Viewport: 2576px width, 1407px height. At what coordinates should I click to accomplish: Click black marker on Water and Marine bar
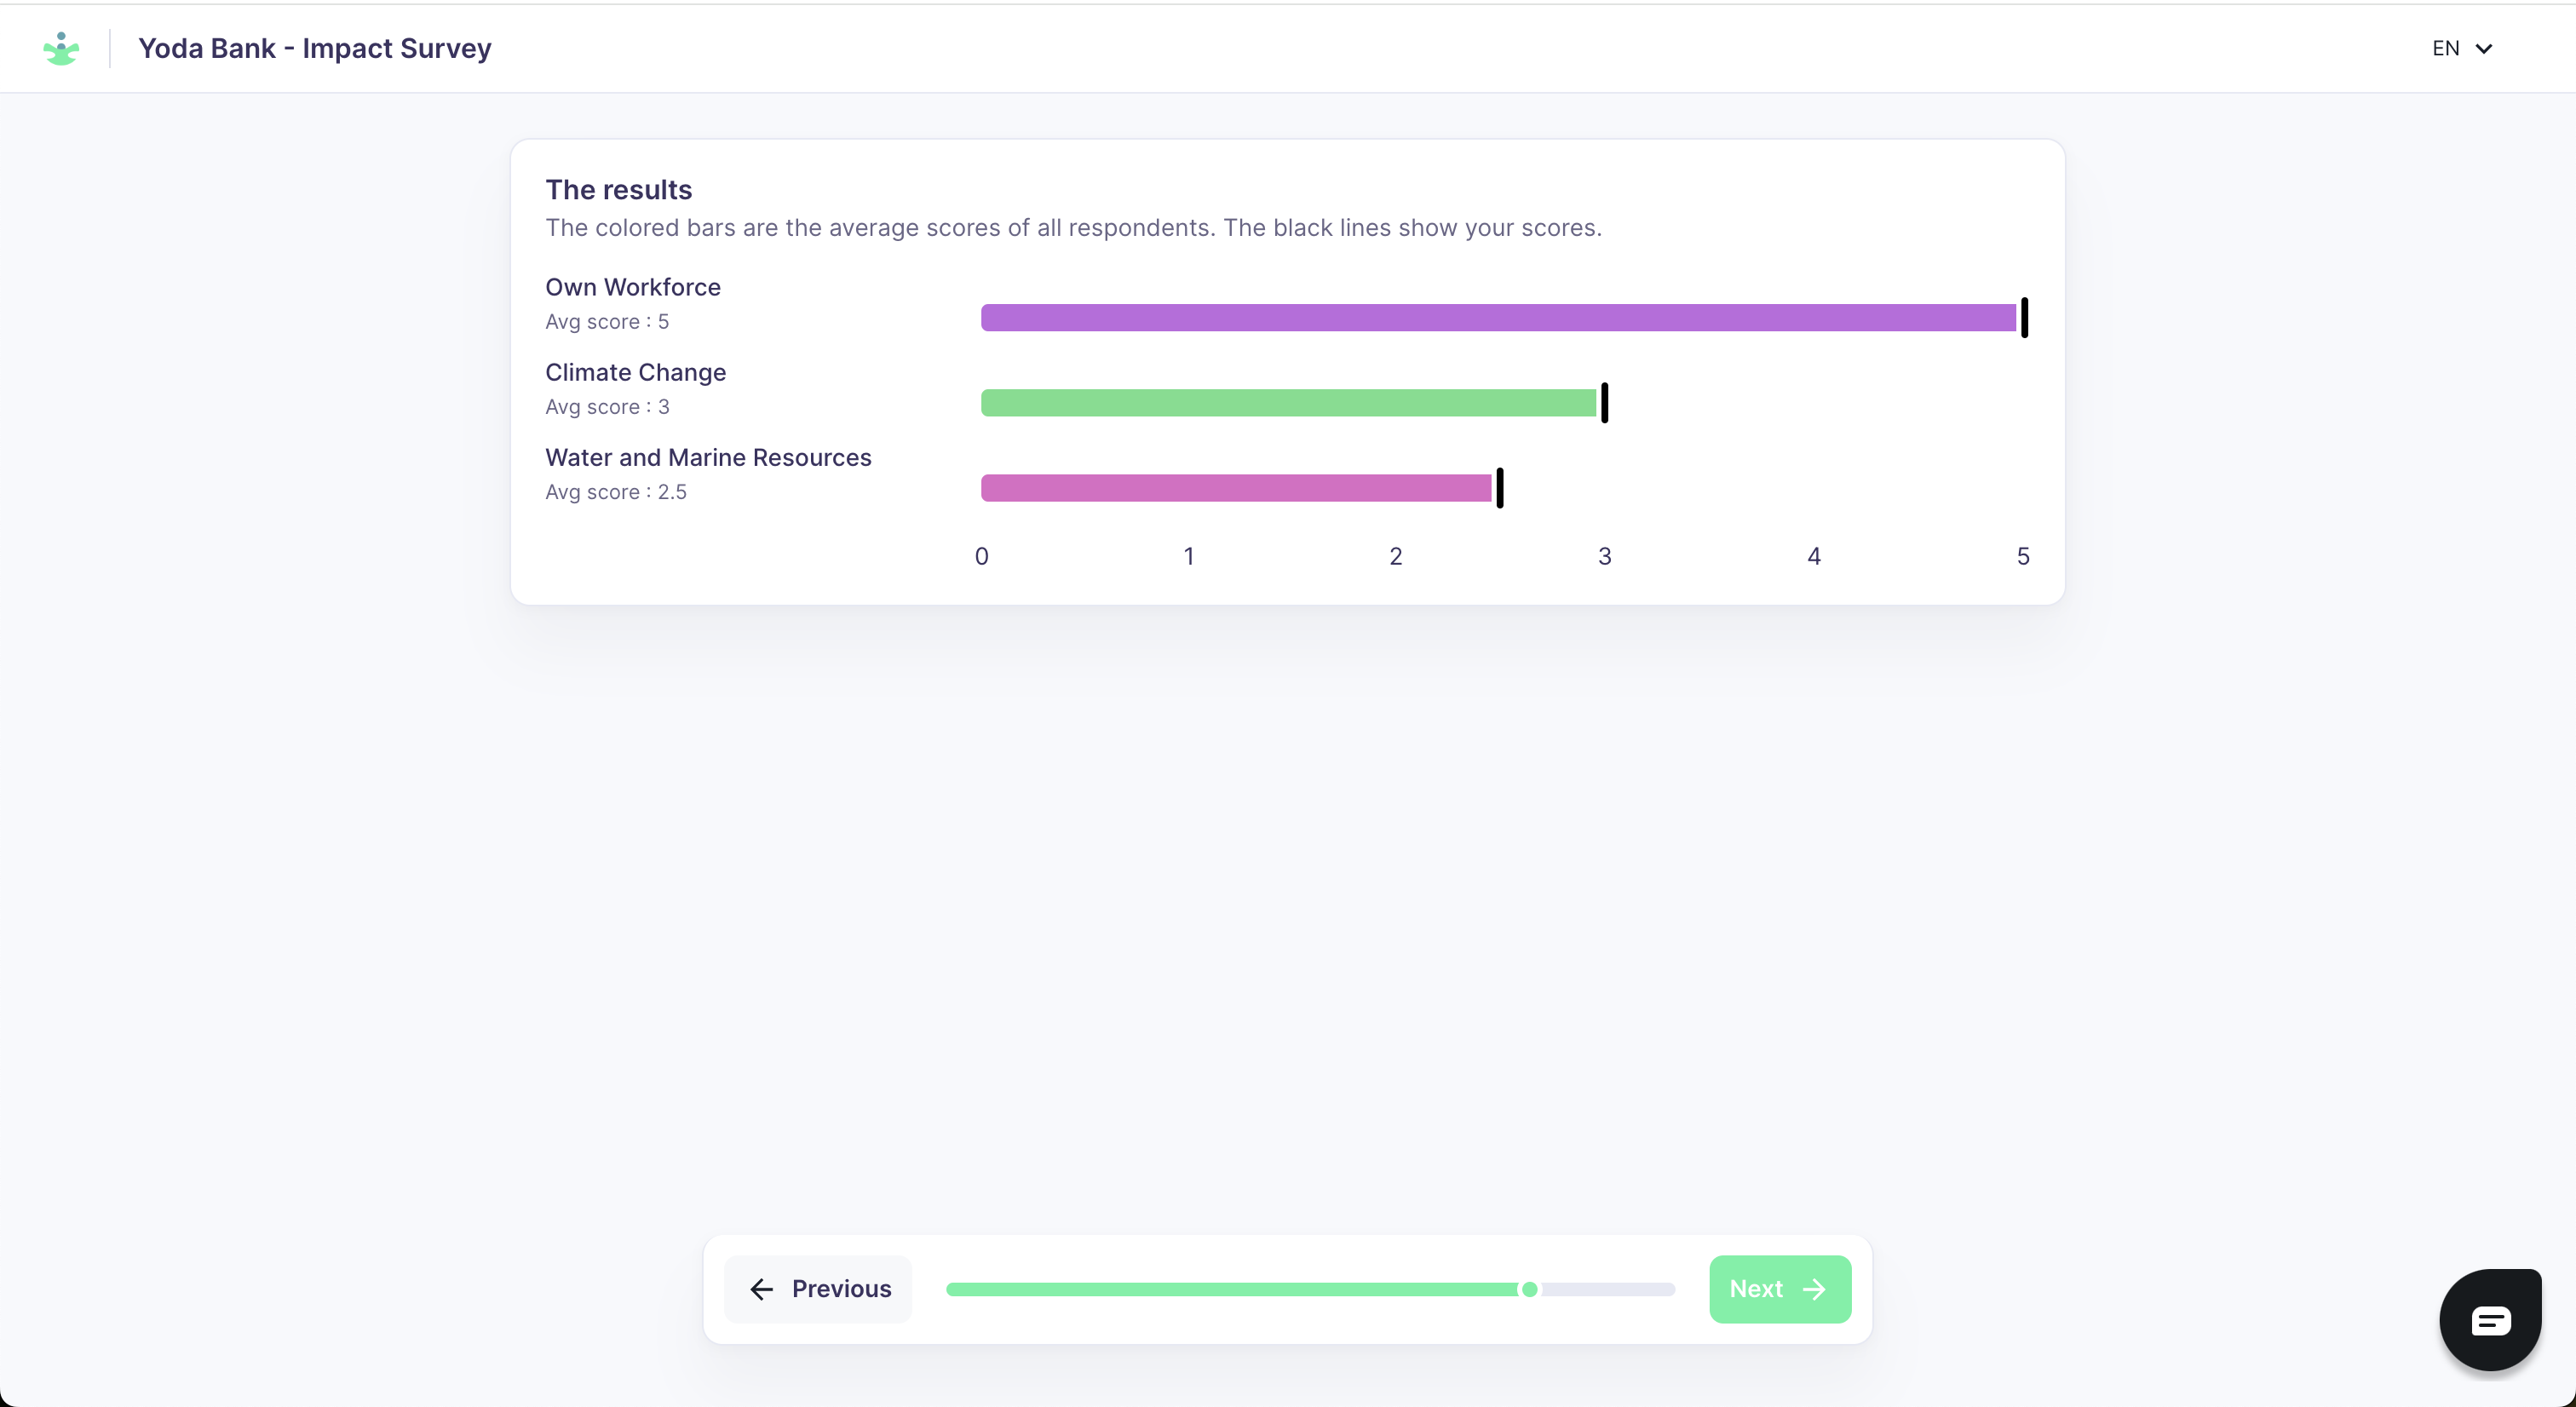1499,487
